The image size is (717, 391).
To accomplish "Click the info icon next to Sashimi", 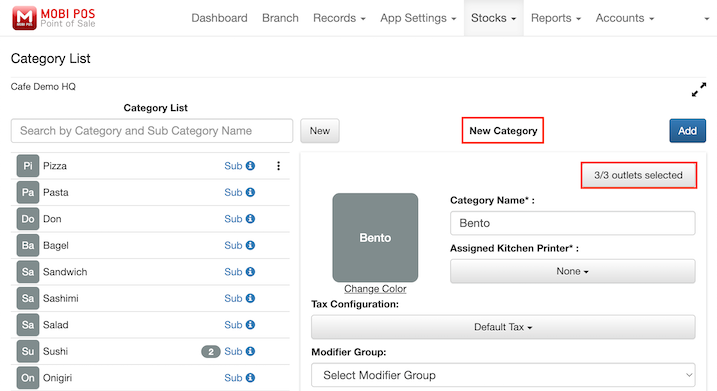I will [x=250, y=298].
